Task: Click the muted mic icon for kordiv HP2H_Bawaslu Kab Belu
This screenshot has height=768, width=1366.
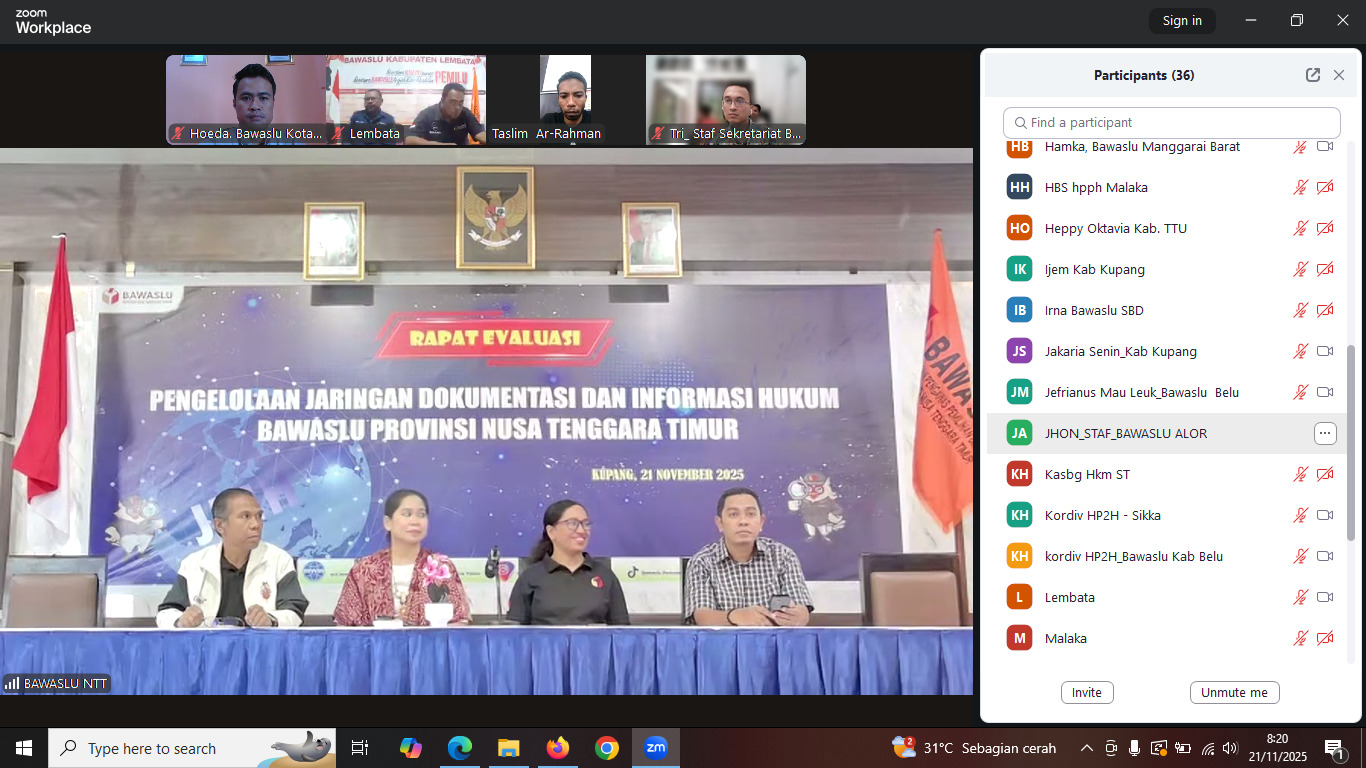Action: click(x=1300, y=556)
